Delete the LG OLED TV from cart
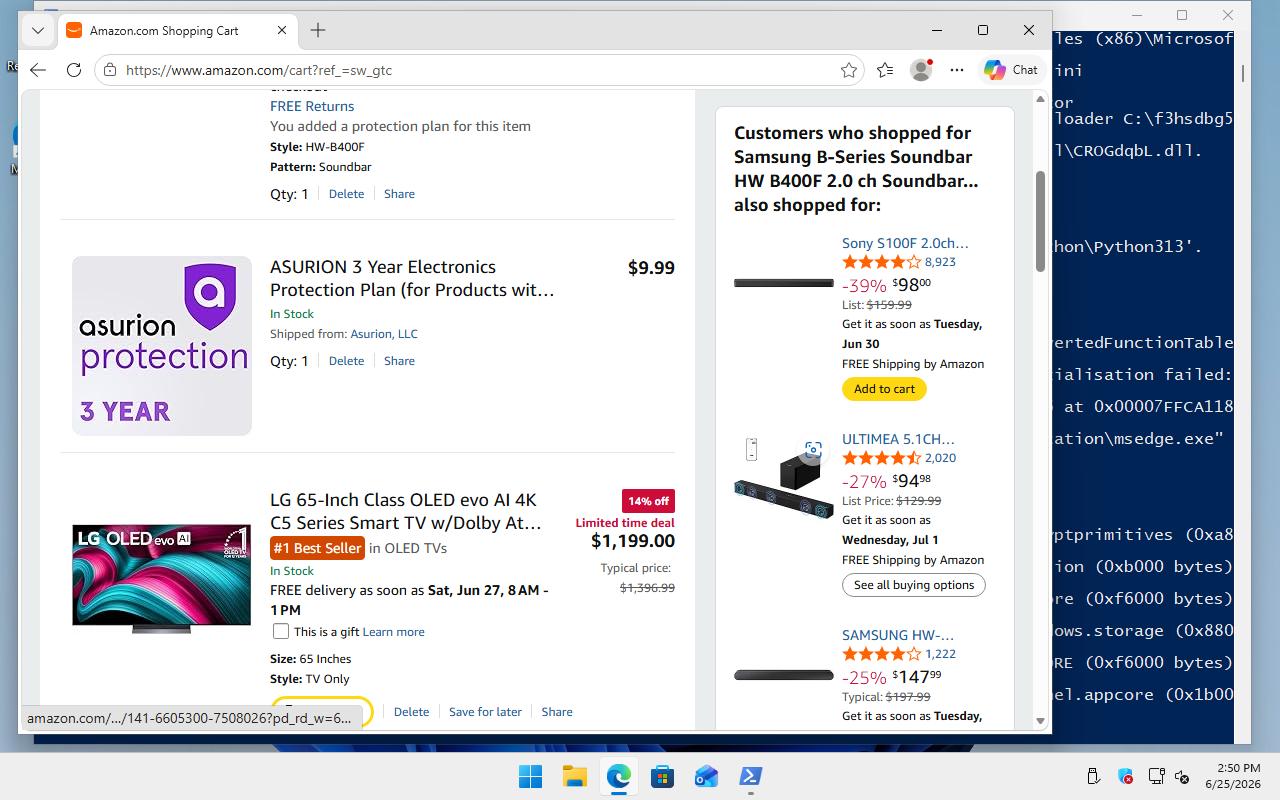 tap(411, 712)
